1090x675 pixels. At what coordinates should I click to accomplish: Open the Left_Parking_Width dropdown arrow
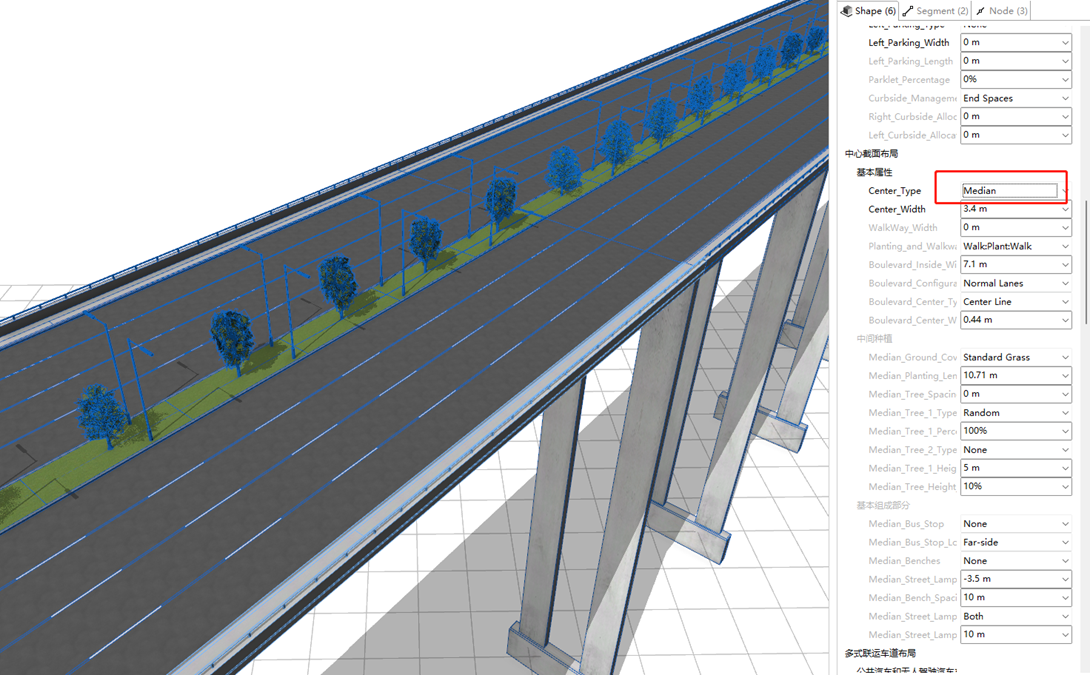pyautogui.click(x=1065, y=42)
